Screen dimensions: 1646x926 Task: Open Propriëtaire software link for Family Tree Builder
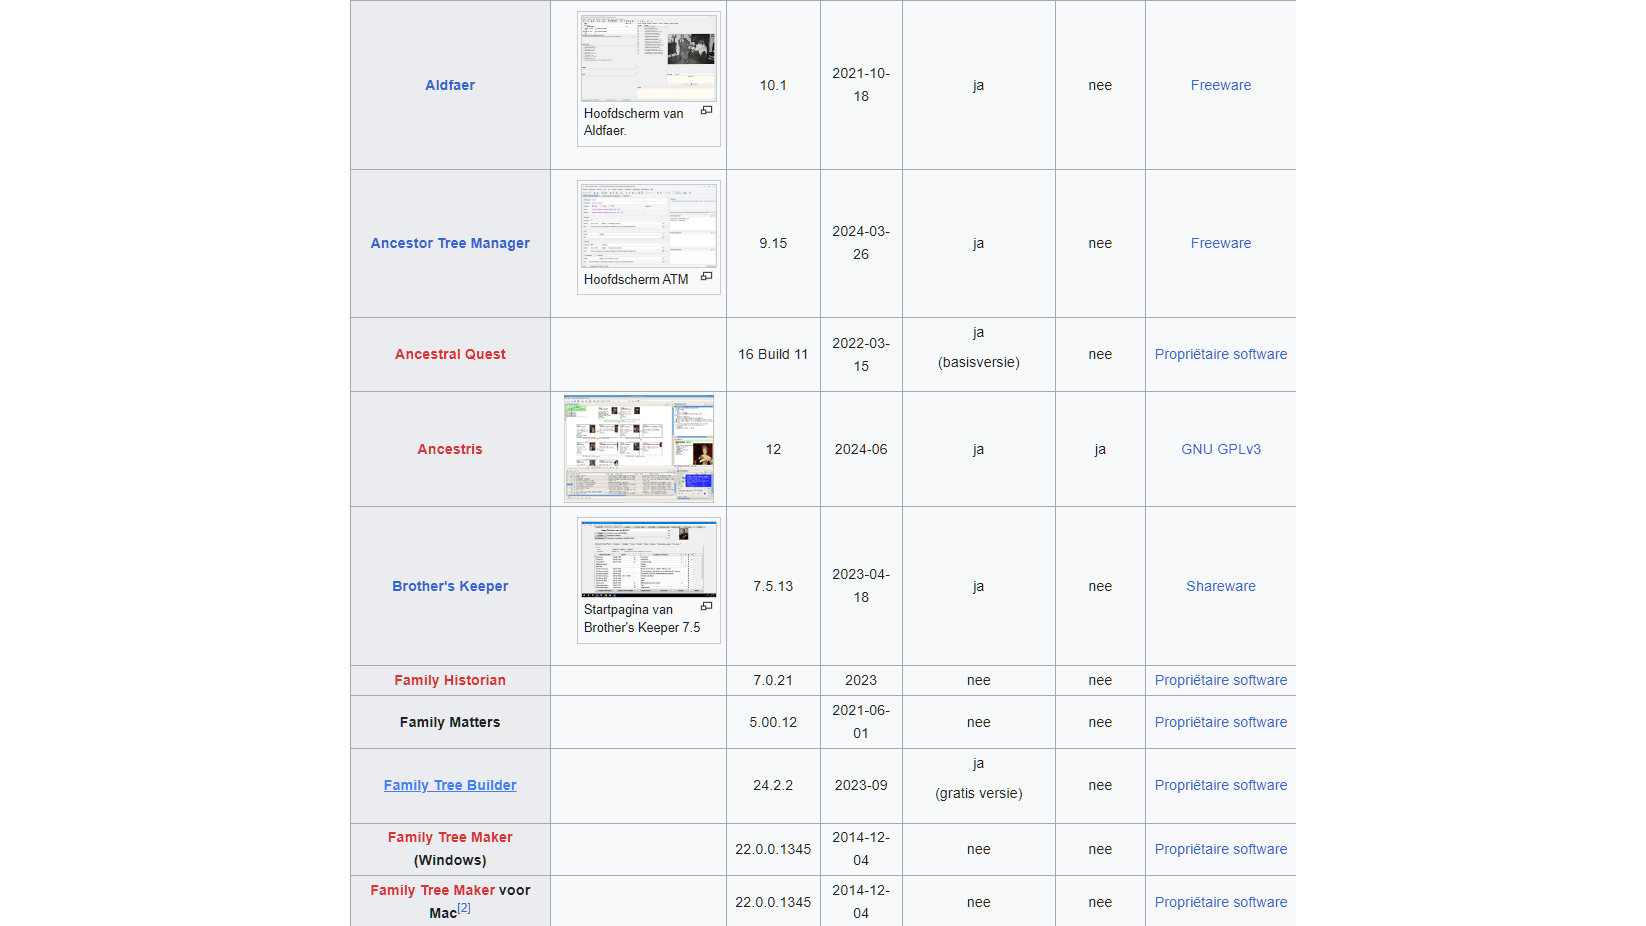click(1221, 785)
